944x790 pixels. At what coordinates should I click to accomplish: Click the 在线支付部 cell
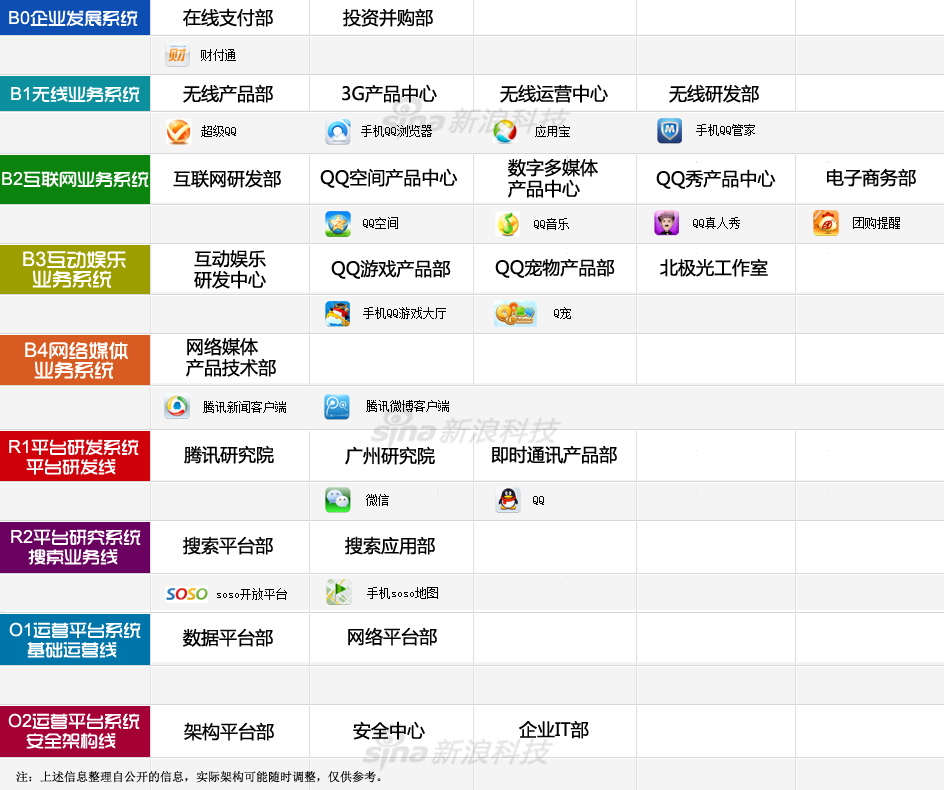(x=229, y=17)
